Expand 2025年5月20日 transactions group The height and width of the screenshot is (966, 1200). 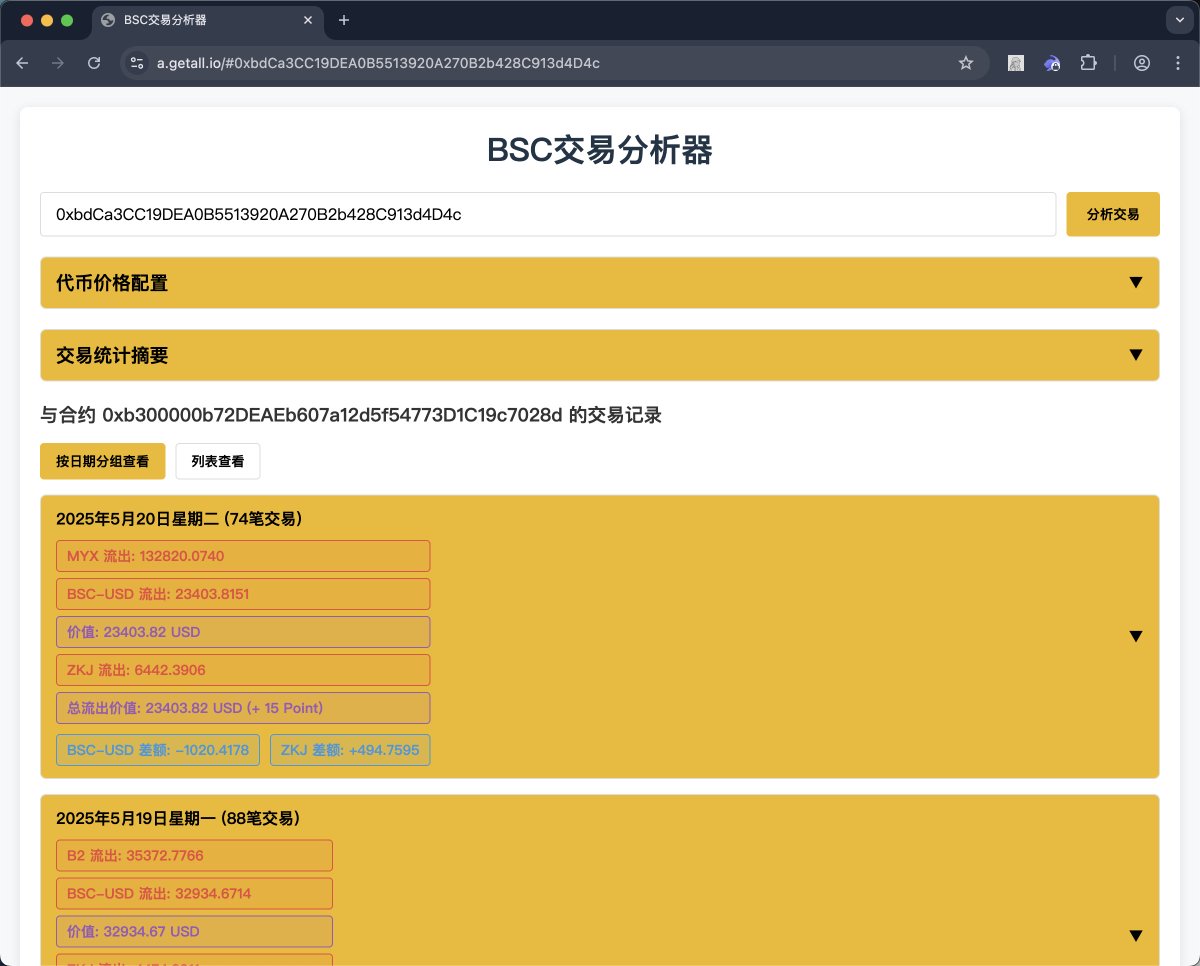coord(1135,636)
